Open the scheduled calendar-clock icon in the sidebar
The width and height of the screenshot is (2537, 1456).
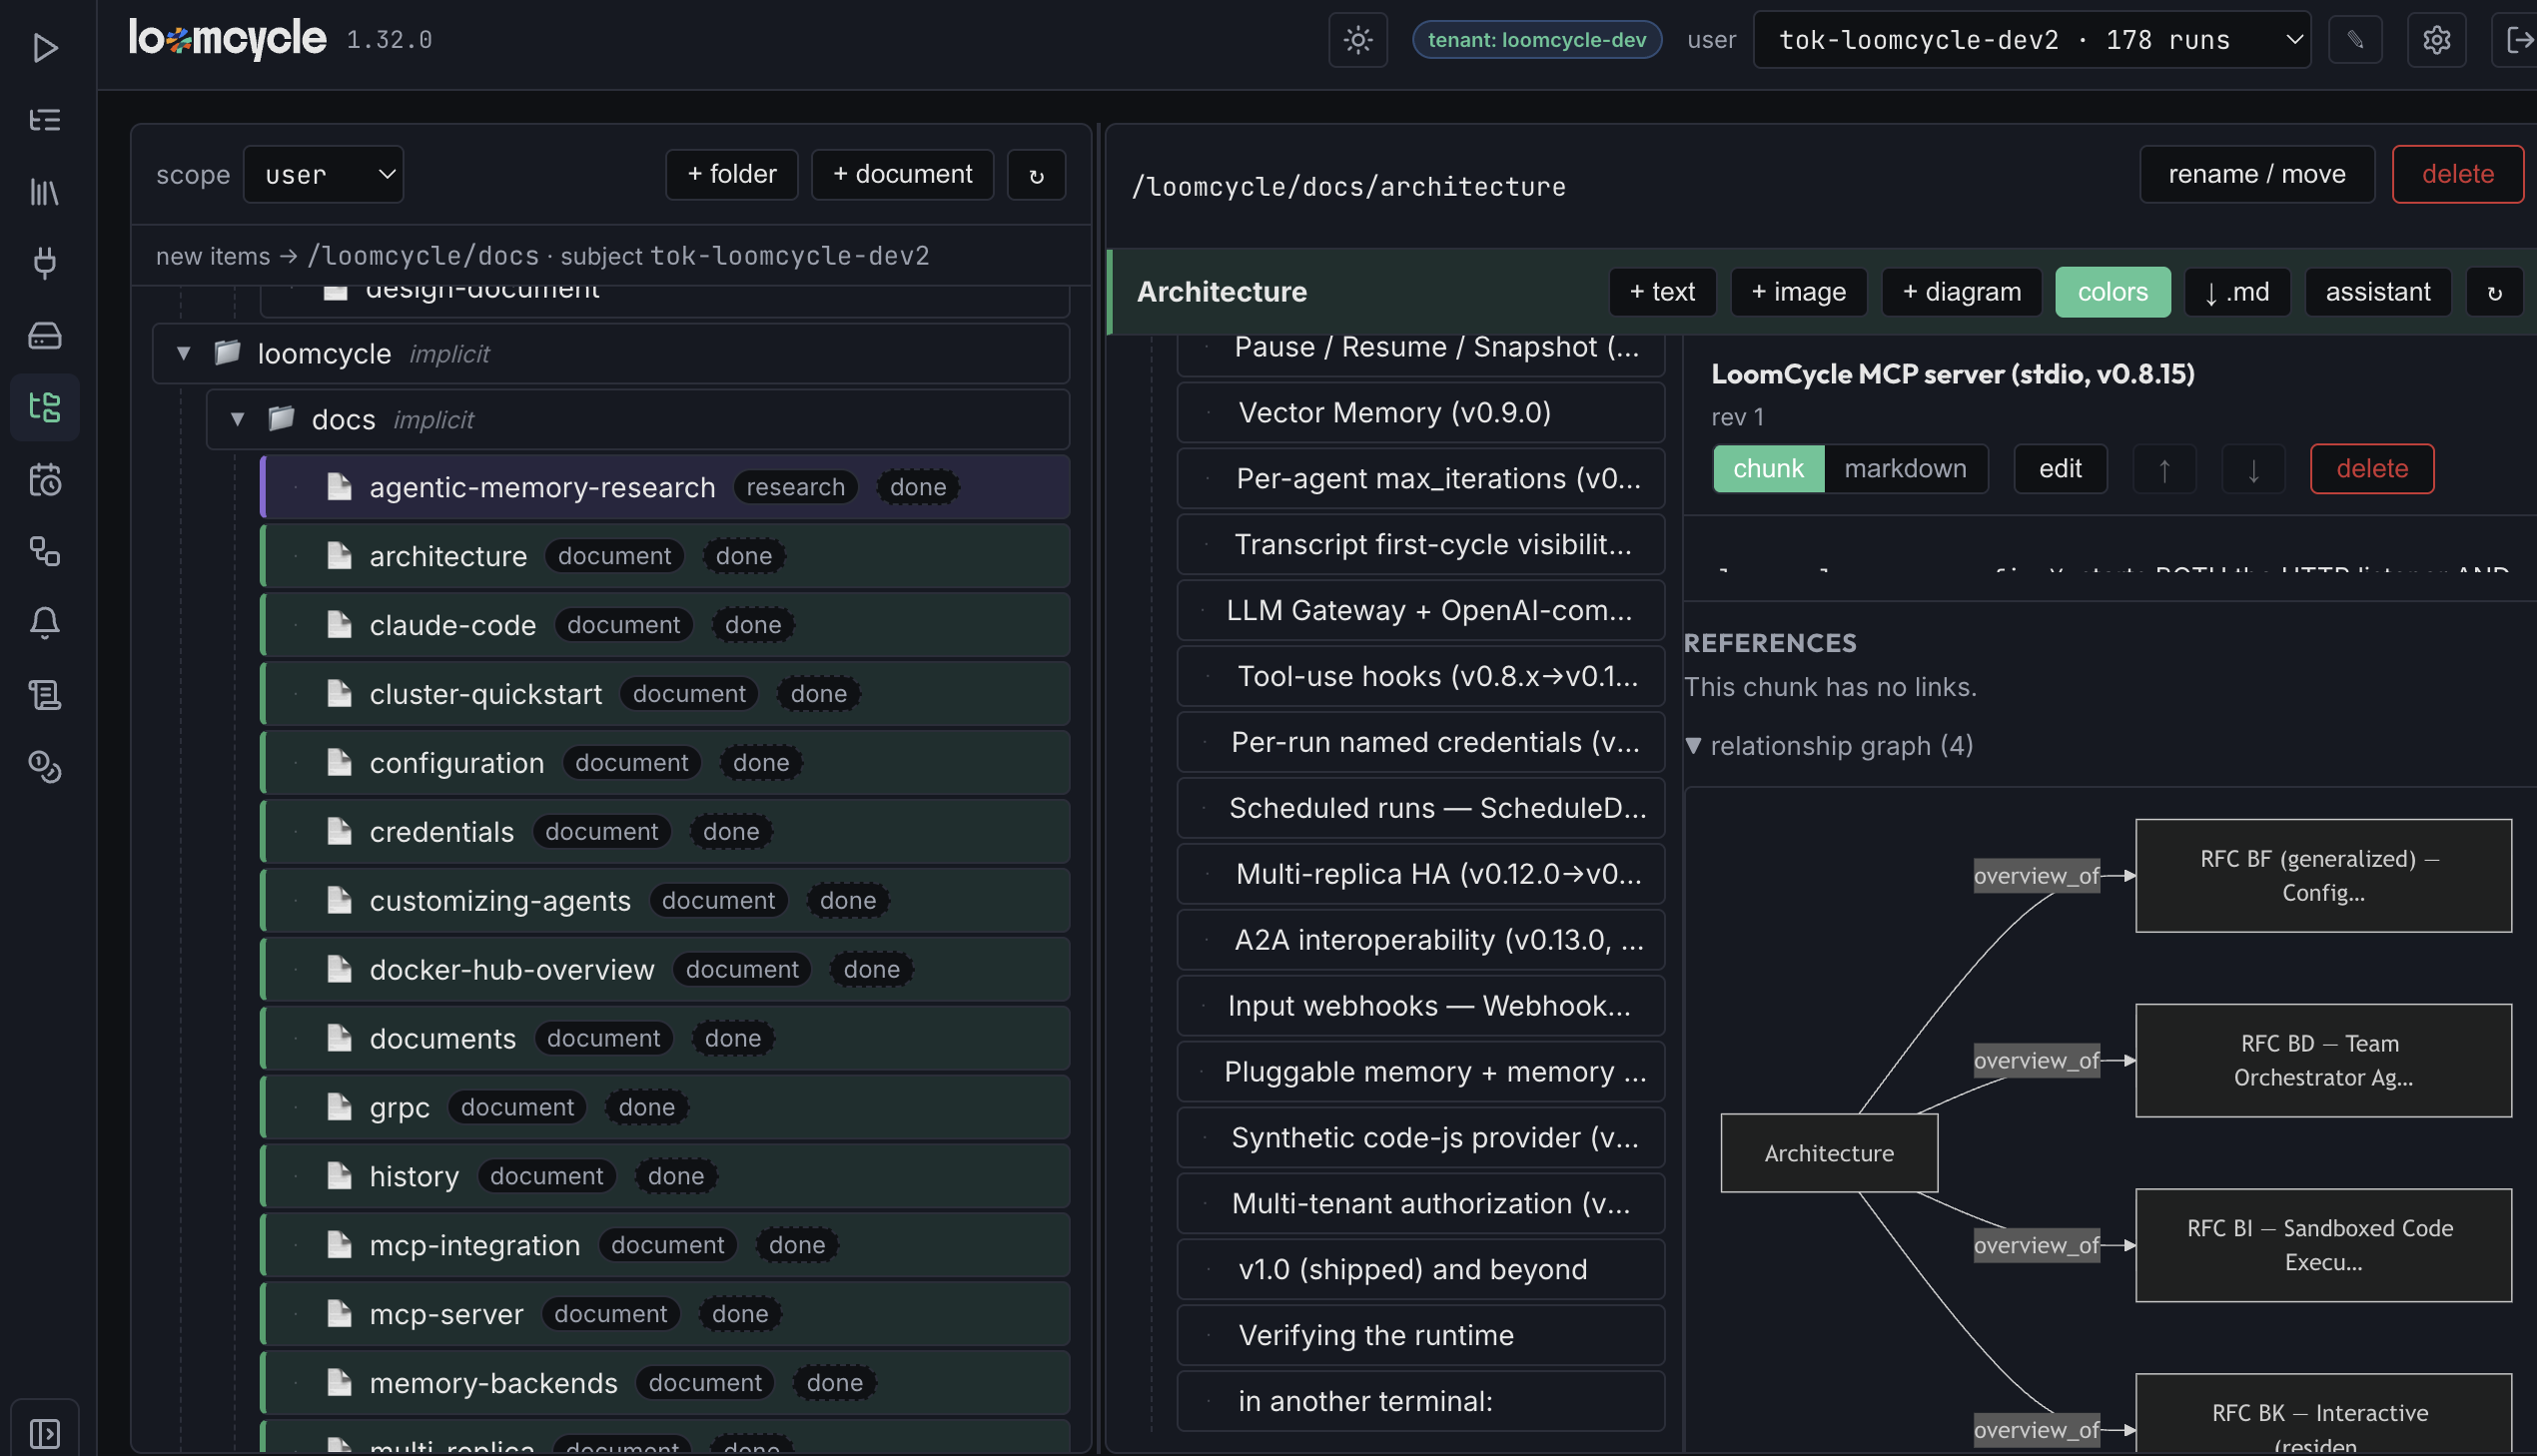(45, 480)
